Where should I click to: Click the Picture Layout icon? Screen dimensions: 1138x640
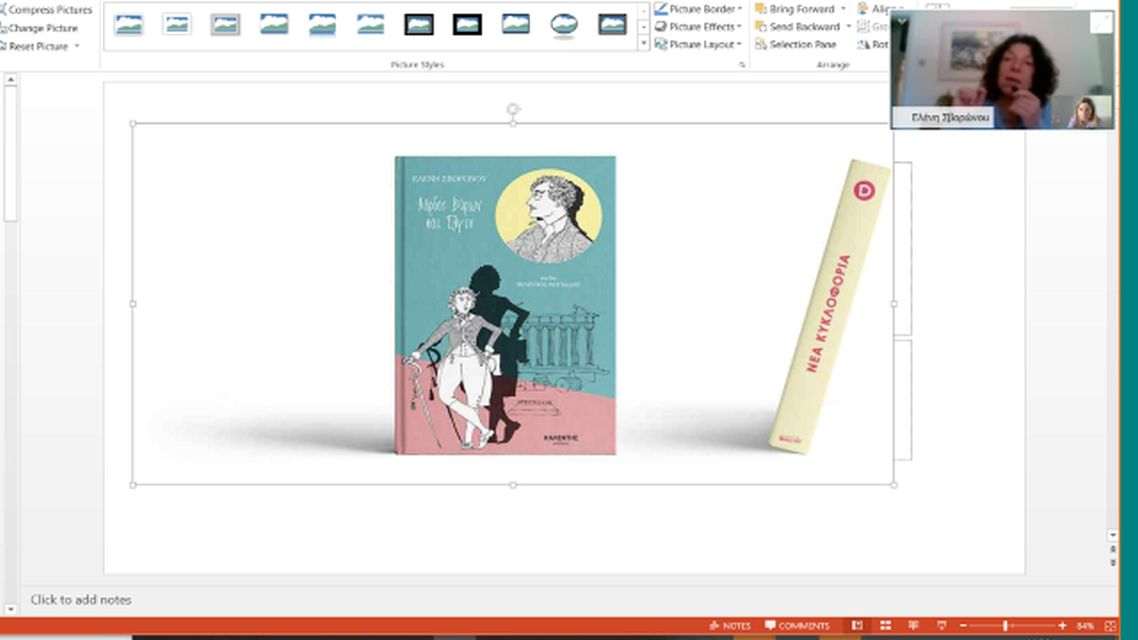(660, 44)
